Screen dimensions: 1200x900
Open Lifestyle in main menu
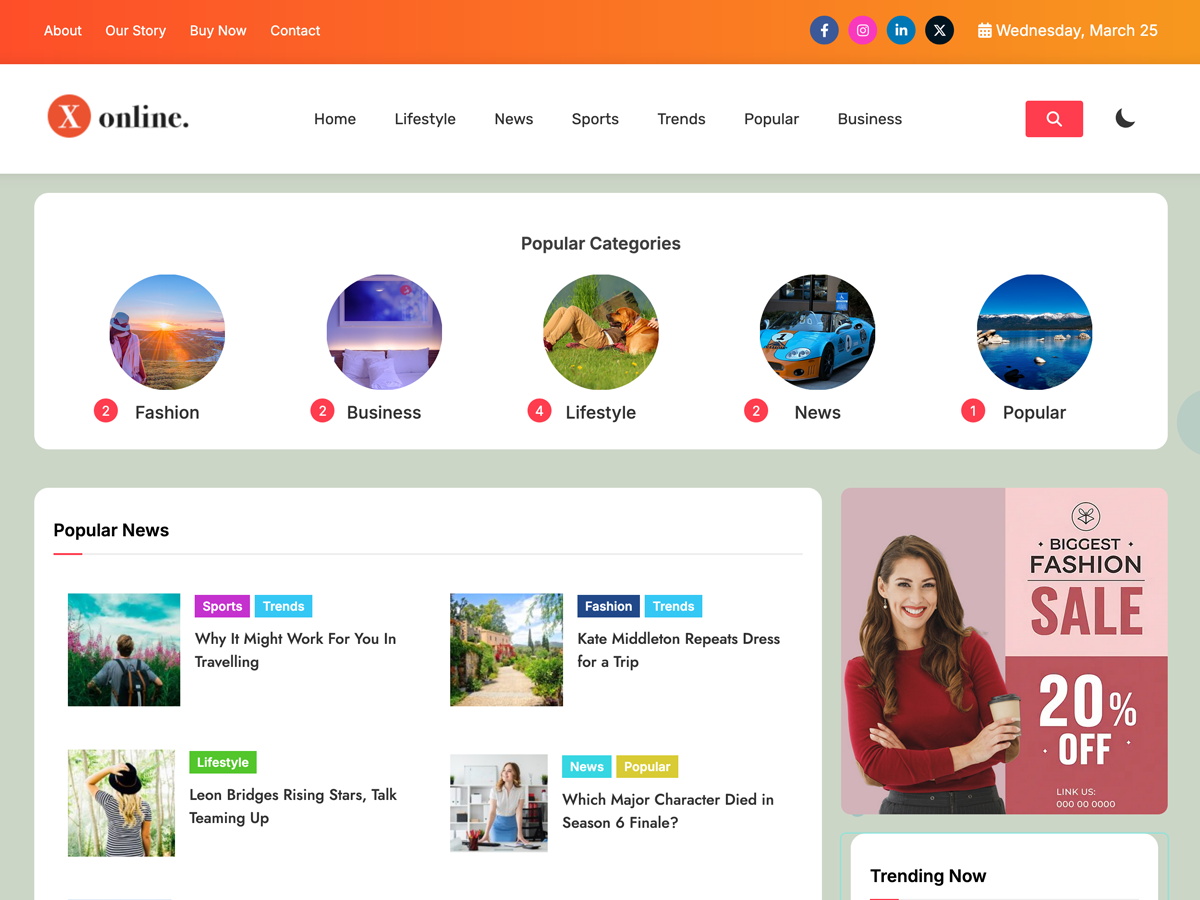pyautogui.click(x=425, y=119)
